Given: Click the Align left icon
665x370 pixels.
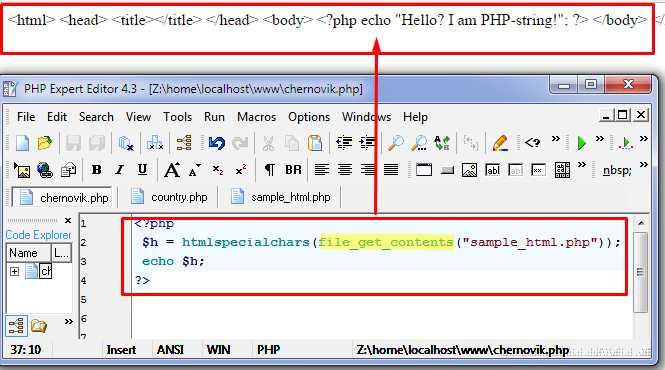Looking at the screenshot, I should point(322,170).
